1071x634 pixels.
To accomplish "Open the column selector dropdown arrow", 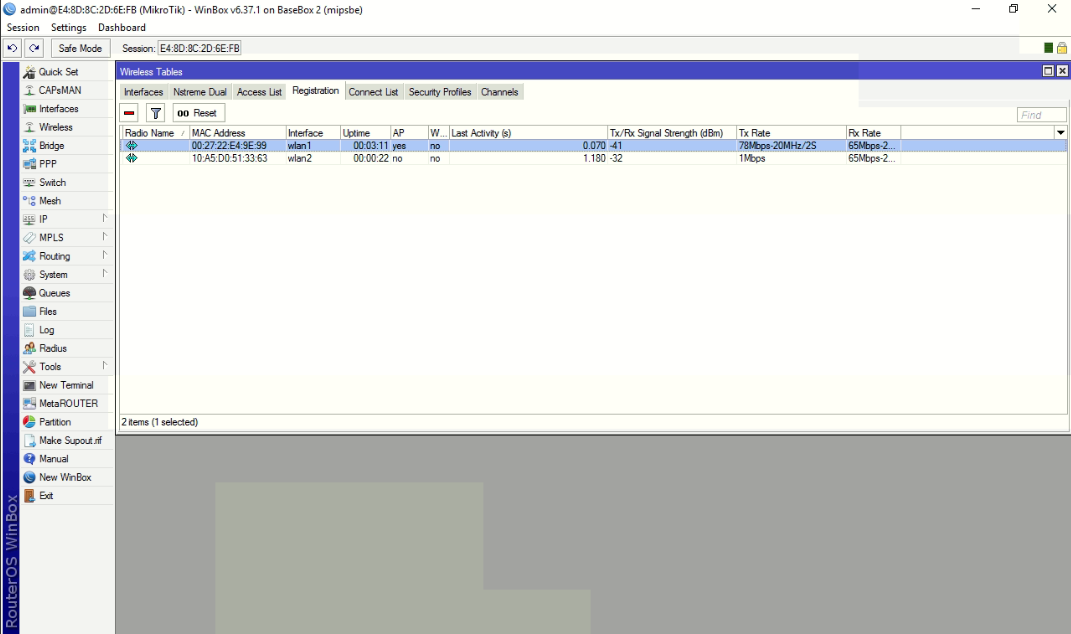I will [1061, 133].
